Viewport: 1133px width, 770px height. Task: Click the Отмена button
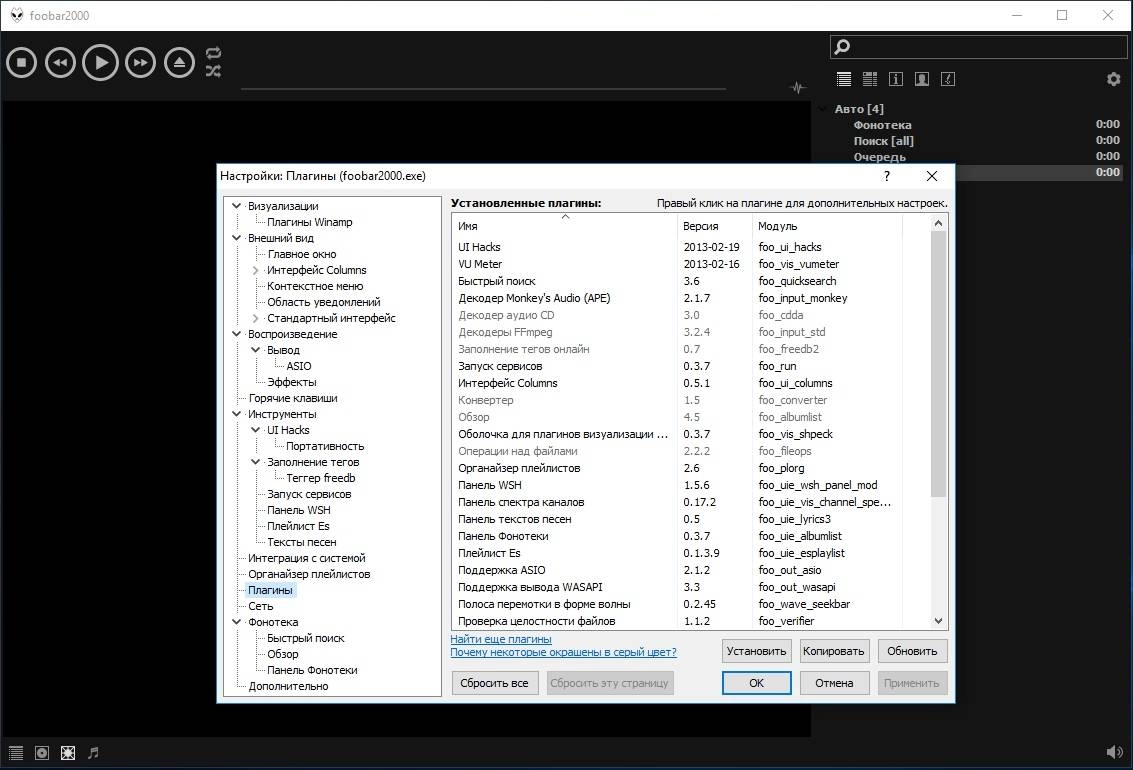pyautogui.click(x=834, y=683)
